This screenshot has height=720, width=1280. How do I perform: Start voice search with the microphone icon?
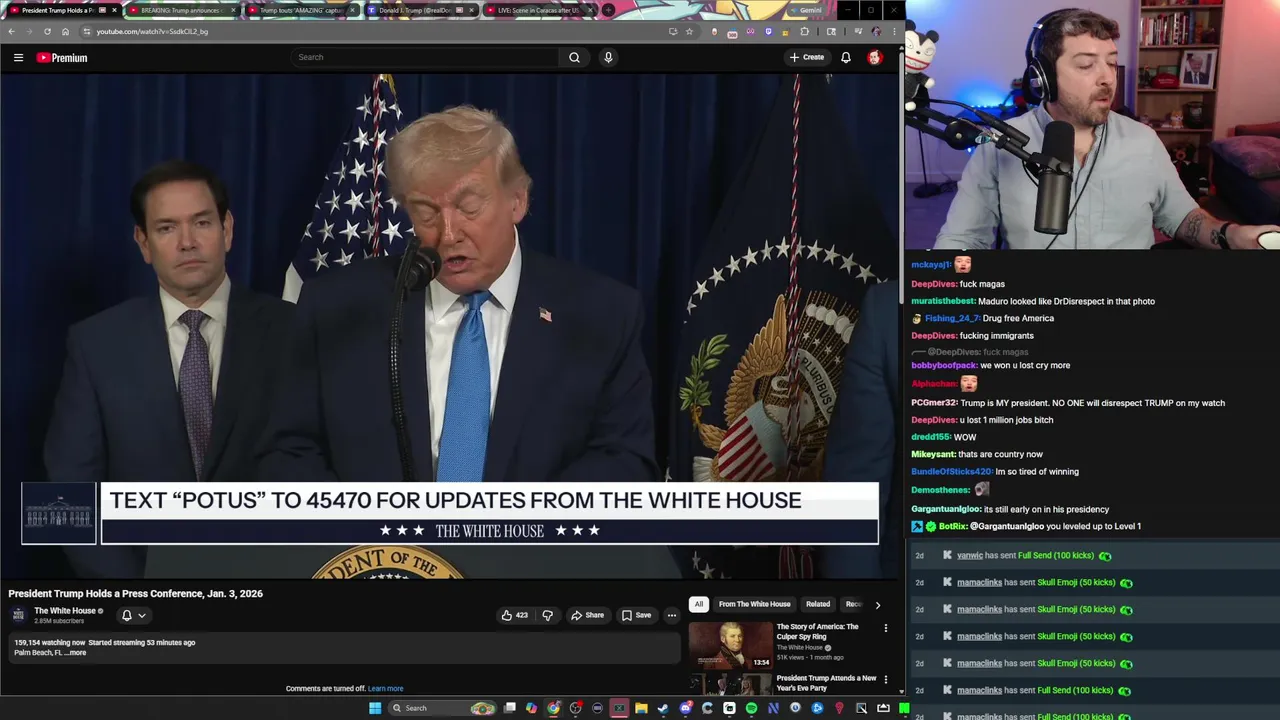[608, 57]
